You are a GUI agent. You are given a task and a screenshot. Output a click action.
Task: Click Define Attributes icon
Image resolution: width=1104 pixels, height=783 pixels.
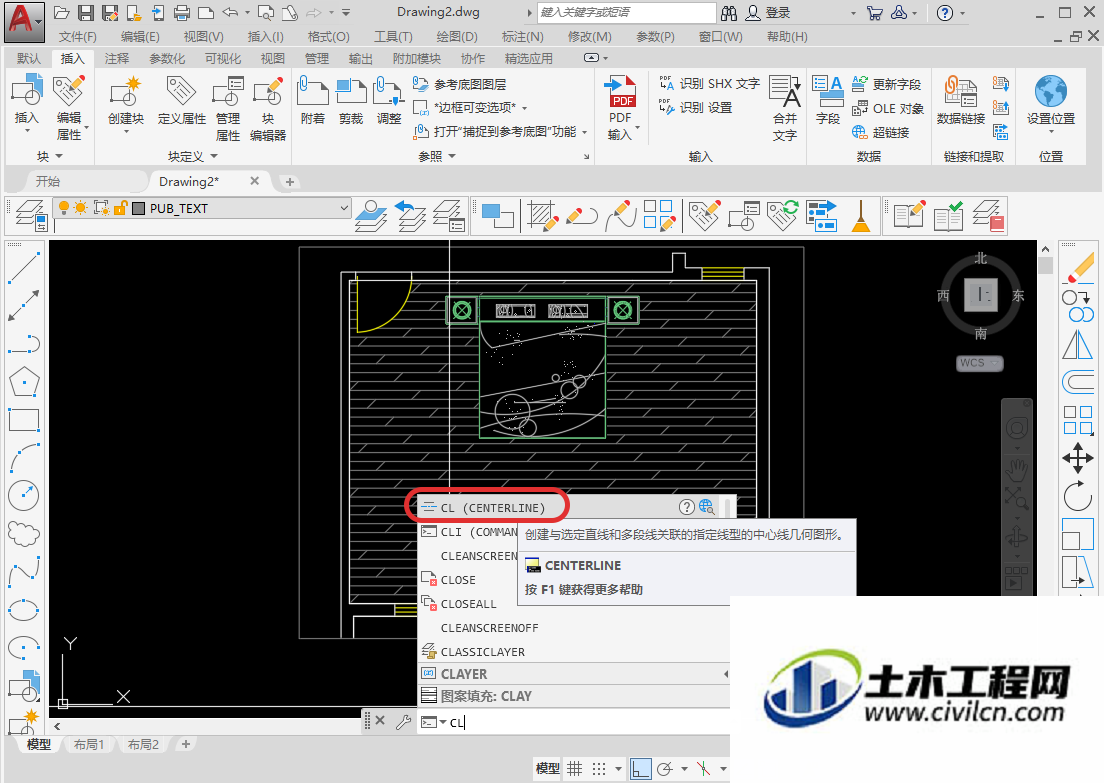tap(181, 92)
